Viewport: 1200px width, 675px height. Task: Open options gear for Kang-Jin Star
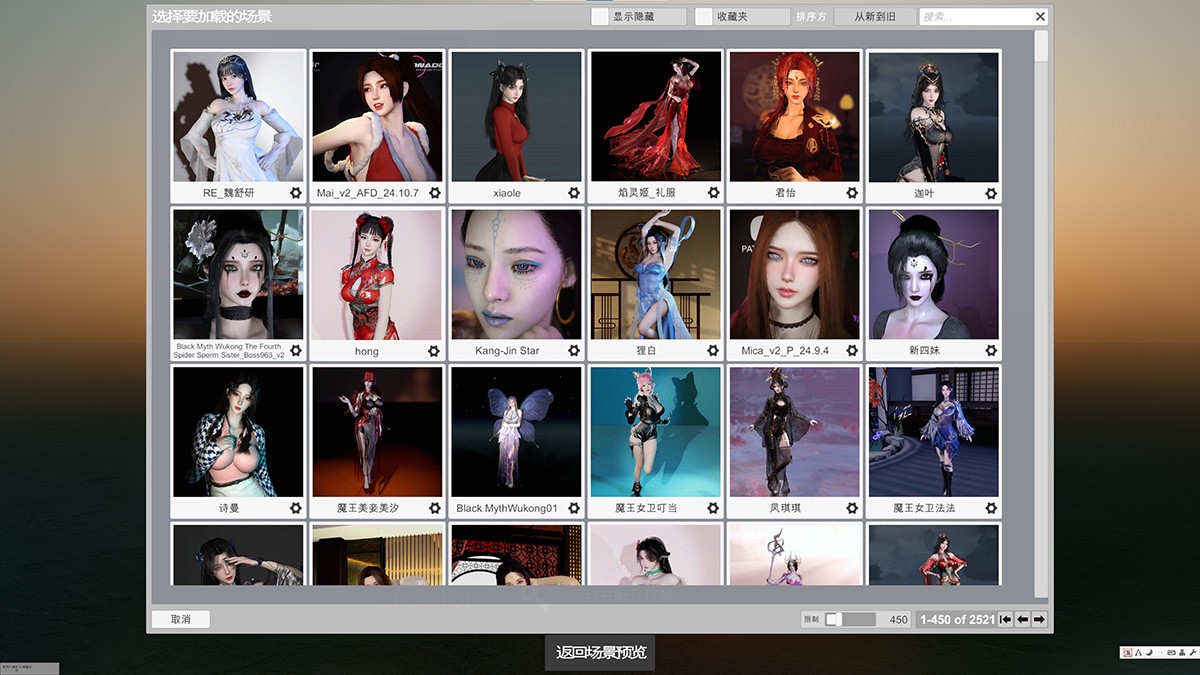574,351
